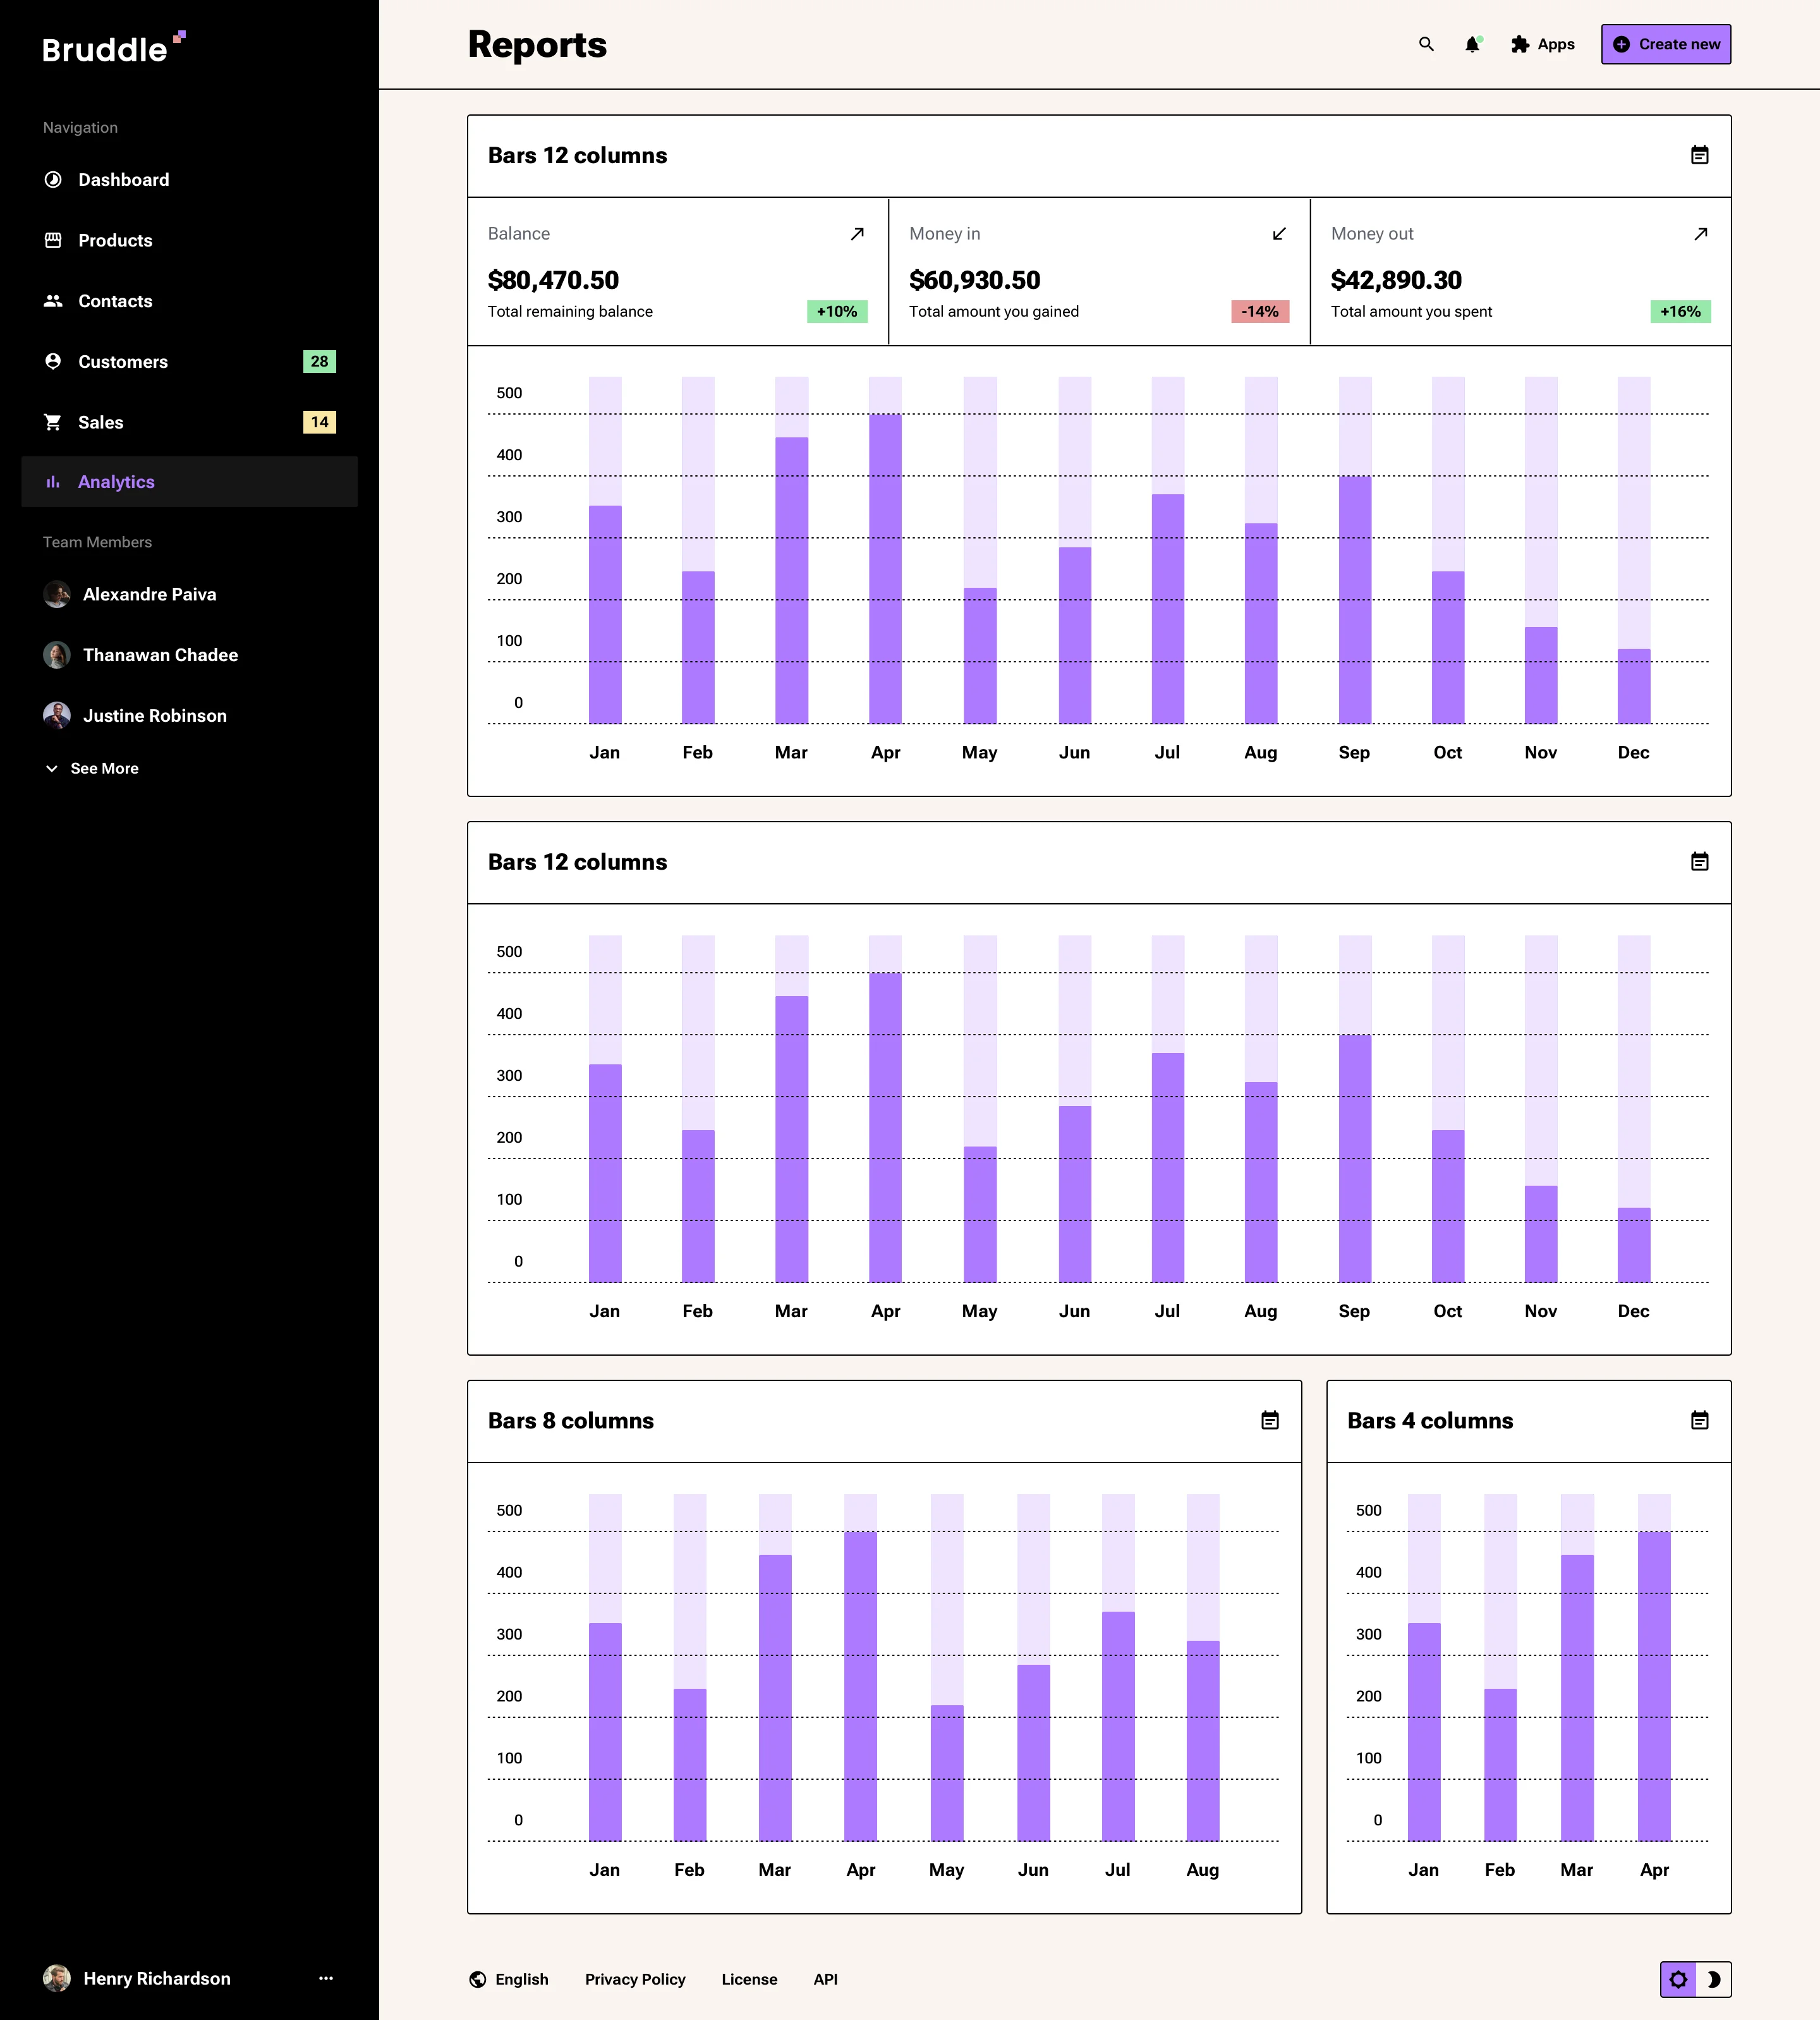Open Henry Richardson's profile options menu
This screenshot has width=1820, height=2020.
[x=325, y=1978]
